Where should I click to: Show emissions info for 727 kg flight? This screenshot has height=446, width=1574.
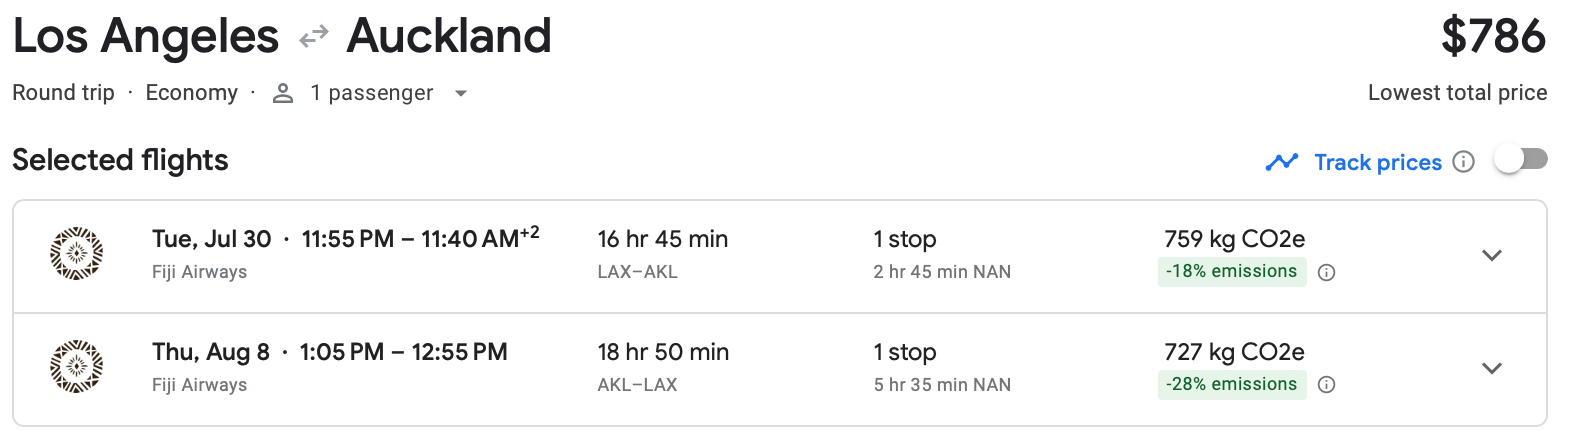pos(1327,385)
